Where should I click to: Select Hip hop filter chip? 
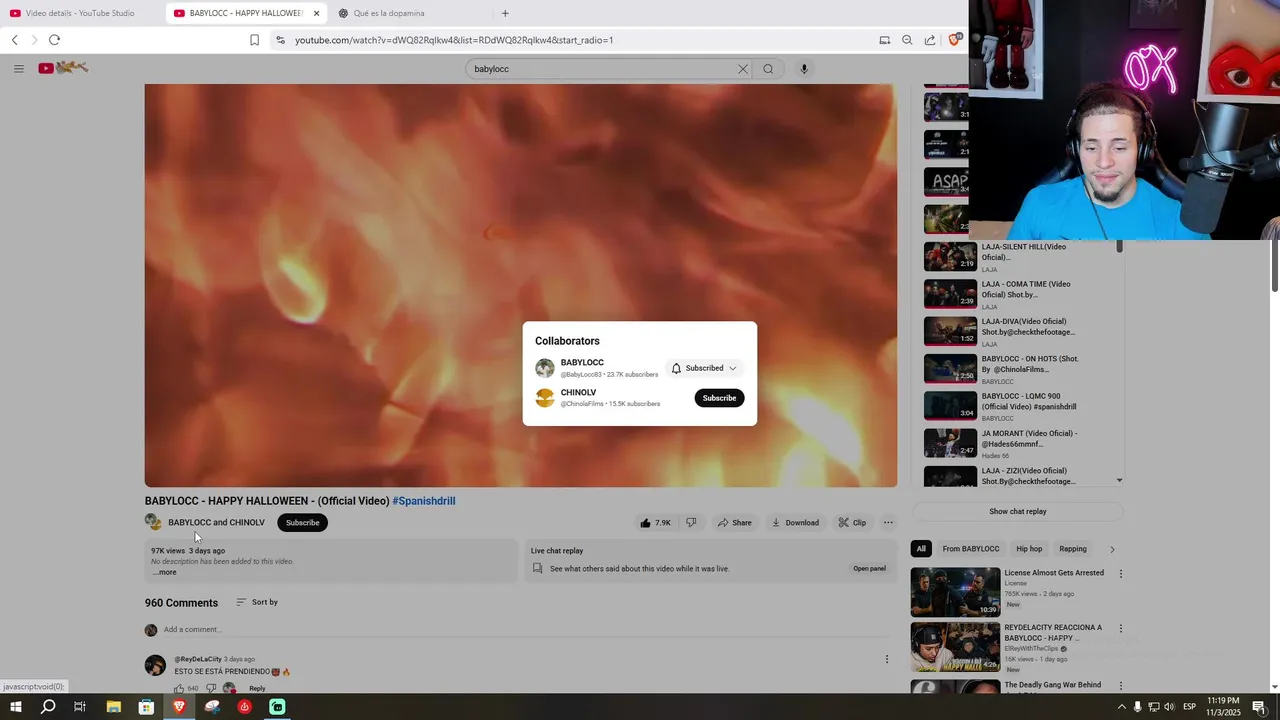[x=1029, y=549]
